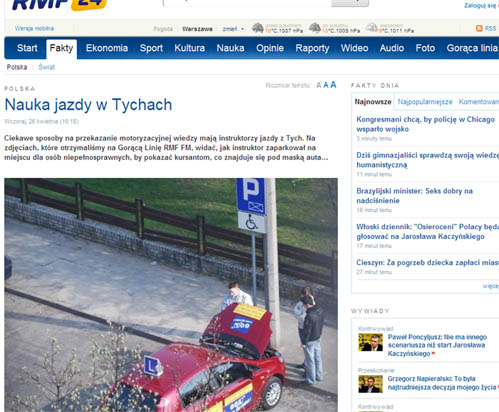The height and width of the screenshot is (412, 499).
Task: Select the largest text size A
Action: pos(333,85)
